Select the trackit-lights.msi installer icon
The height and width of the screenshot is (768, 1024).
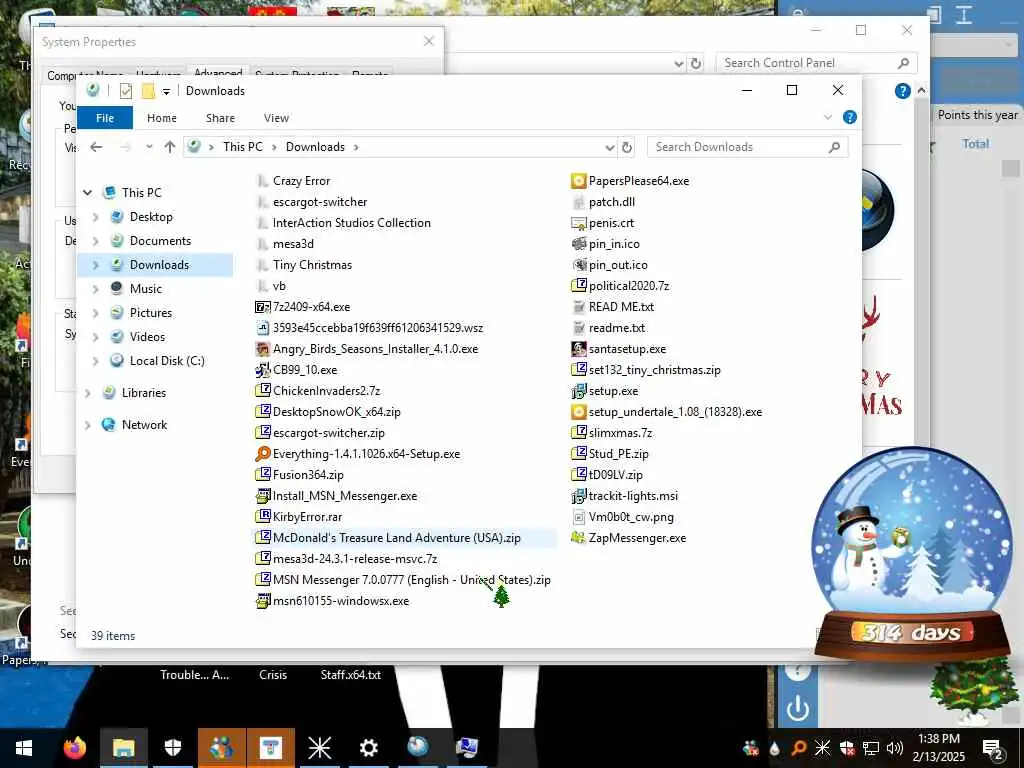[579, 496]
